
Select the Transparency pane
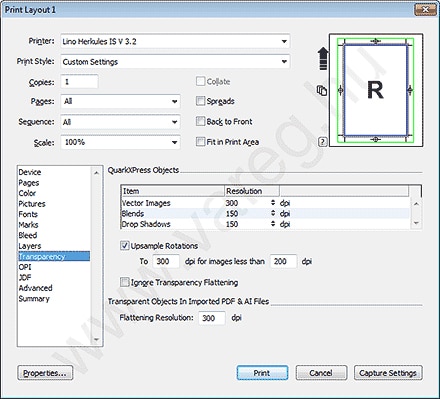[x=54, y=256]
